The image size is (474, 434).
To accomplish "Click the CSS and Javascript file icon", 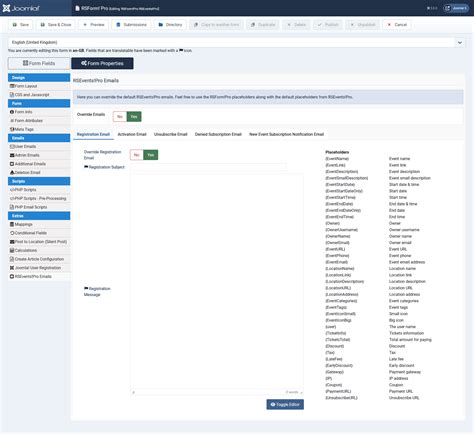I will point(12,95).
